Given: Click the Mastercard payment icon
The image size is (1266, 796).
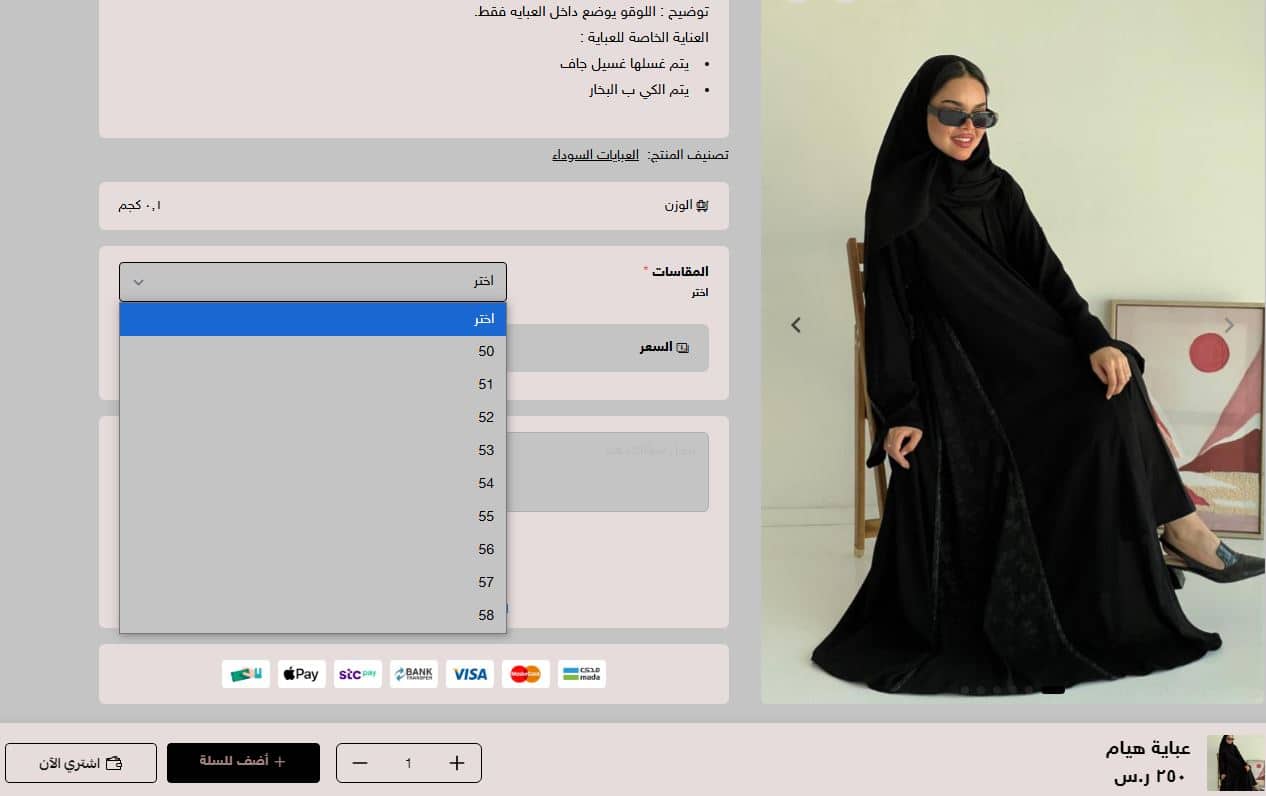Looking at the screenshot, I should (x=526, y=674).
